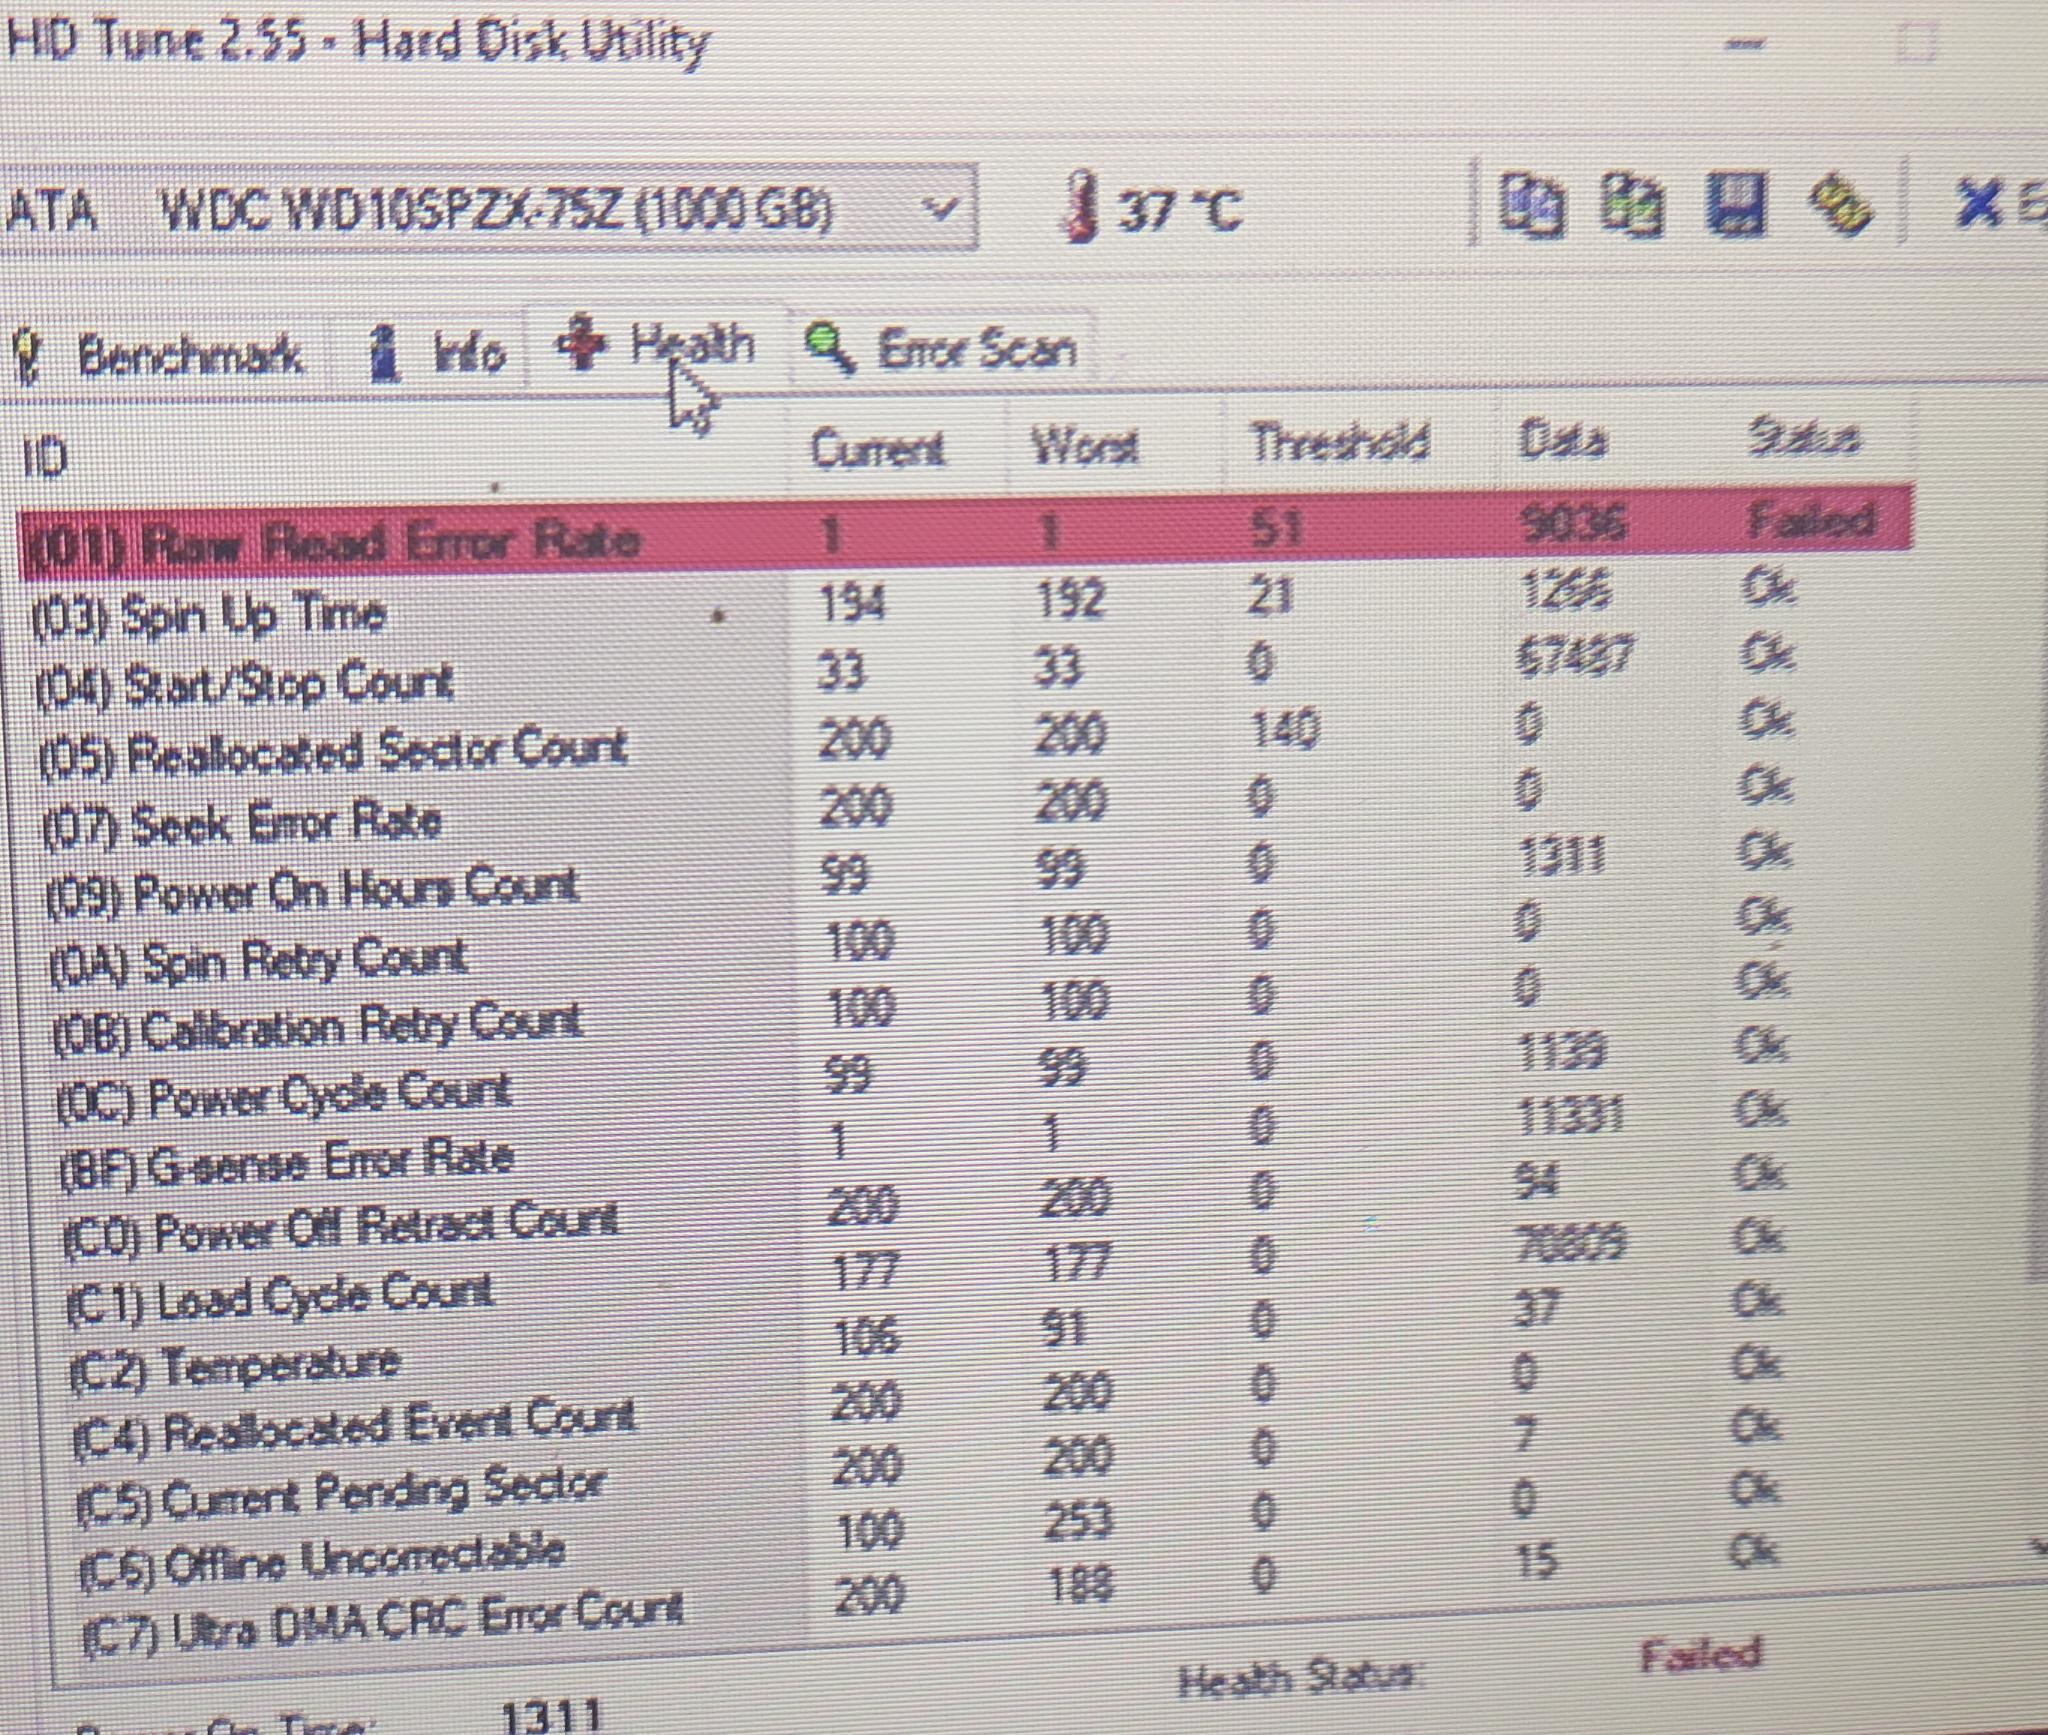Open the drive selection dropdown
2048x1735 pixels.
click(488, 210)
